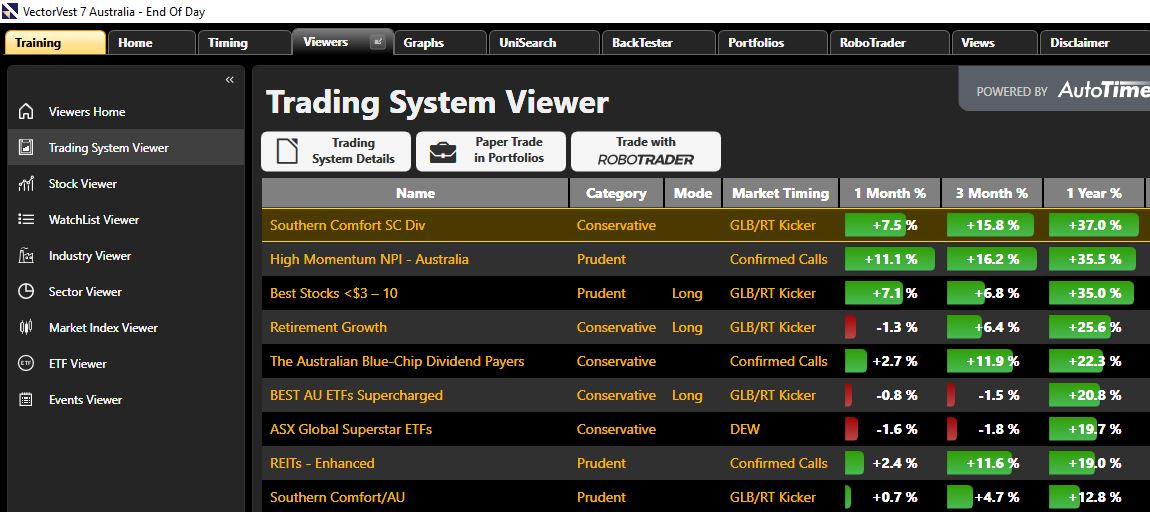Open the Timing tab

244,43
